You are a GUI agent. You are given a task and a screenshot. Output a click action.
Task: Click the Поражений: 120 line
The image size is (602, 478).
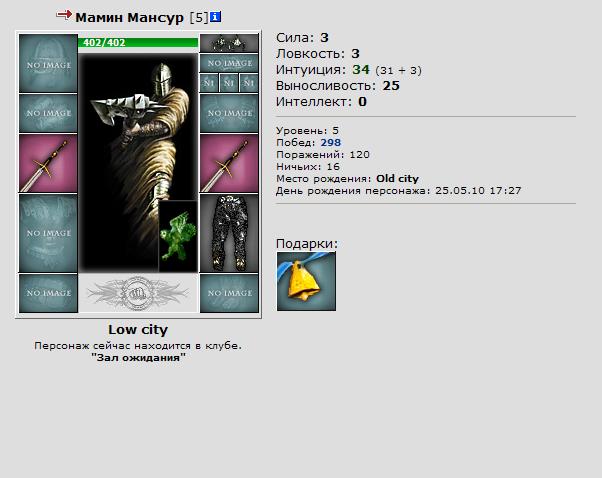(x=323, y=155)
